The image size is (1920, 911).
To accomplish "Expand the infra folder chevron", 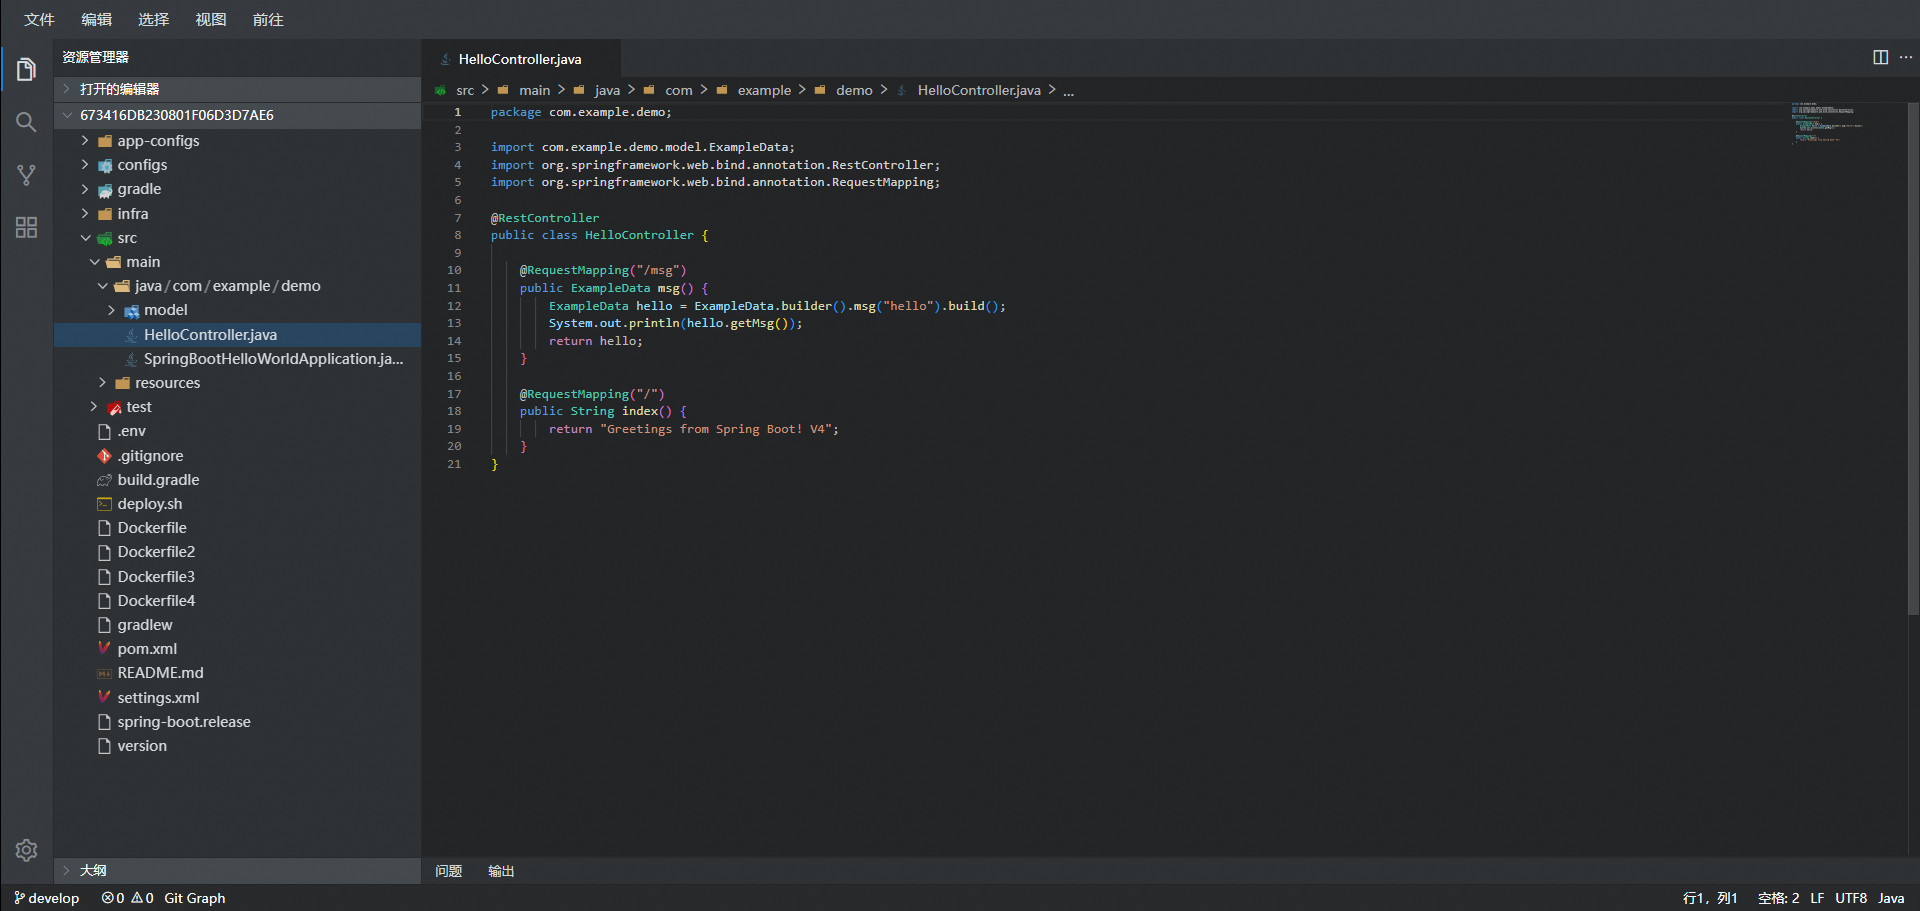I will coord(85,214).
